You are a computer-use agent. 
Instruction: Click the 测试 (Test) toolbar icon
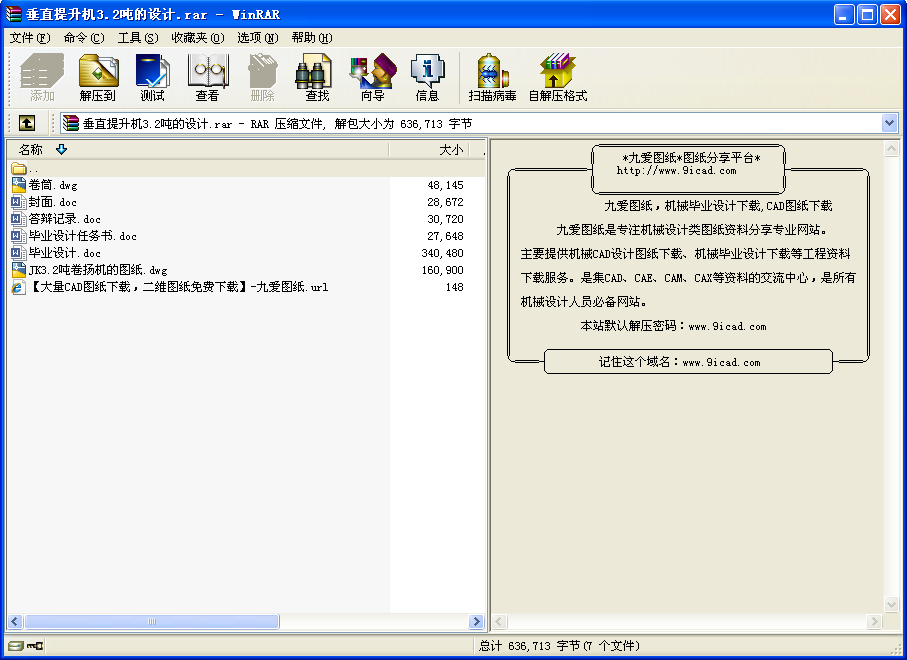pos(153,77)
